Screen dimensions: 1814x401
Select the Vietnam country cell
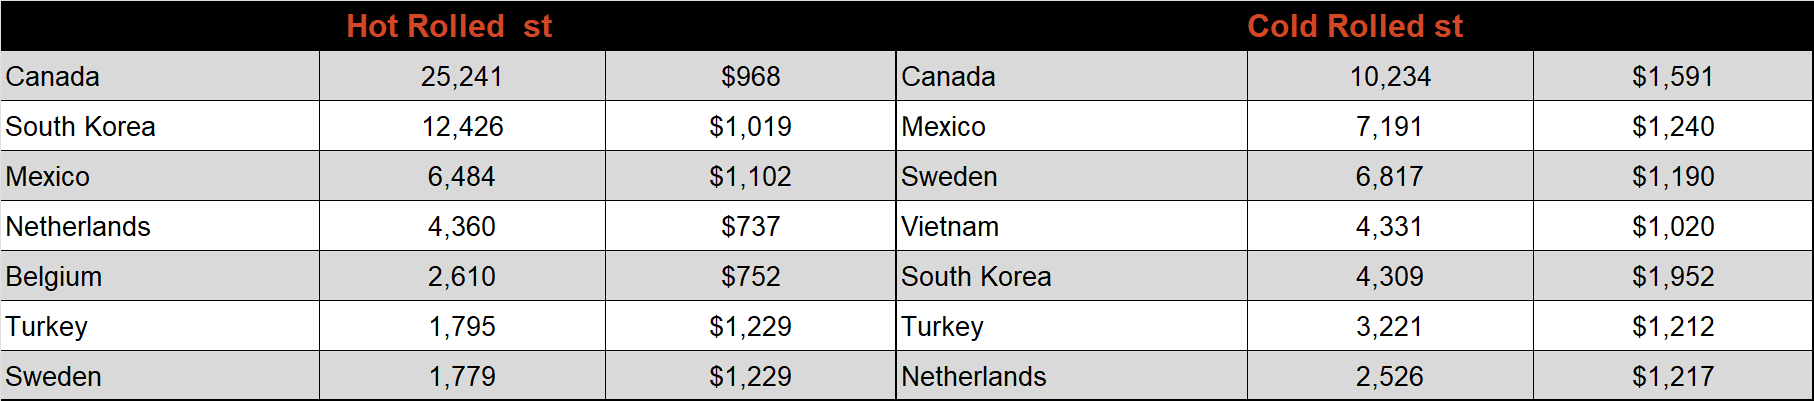[x=1072, y=226]
